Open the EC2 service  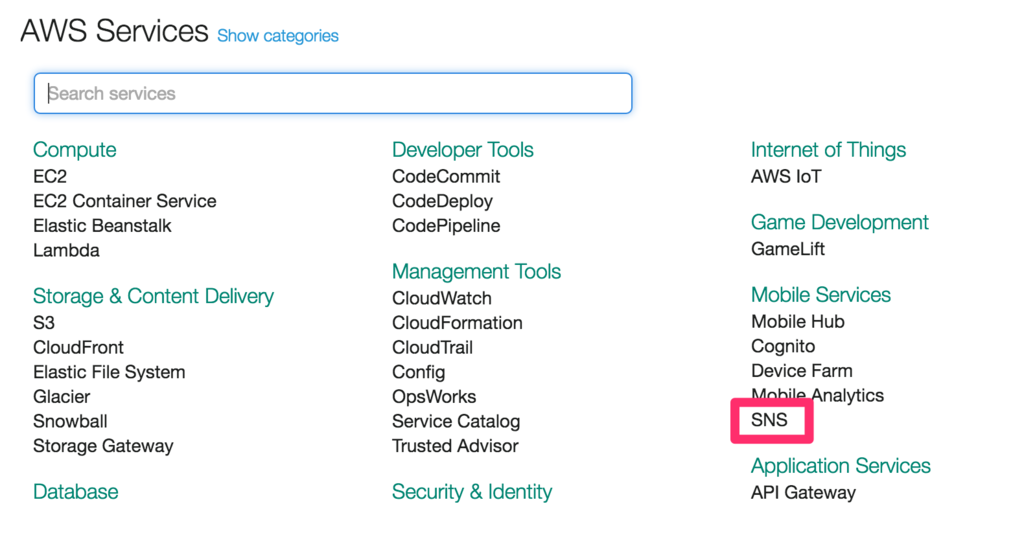click(x=50, y=177)
